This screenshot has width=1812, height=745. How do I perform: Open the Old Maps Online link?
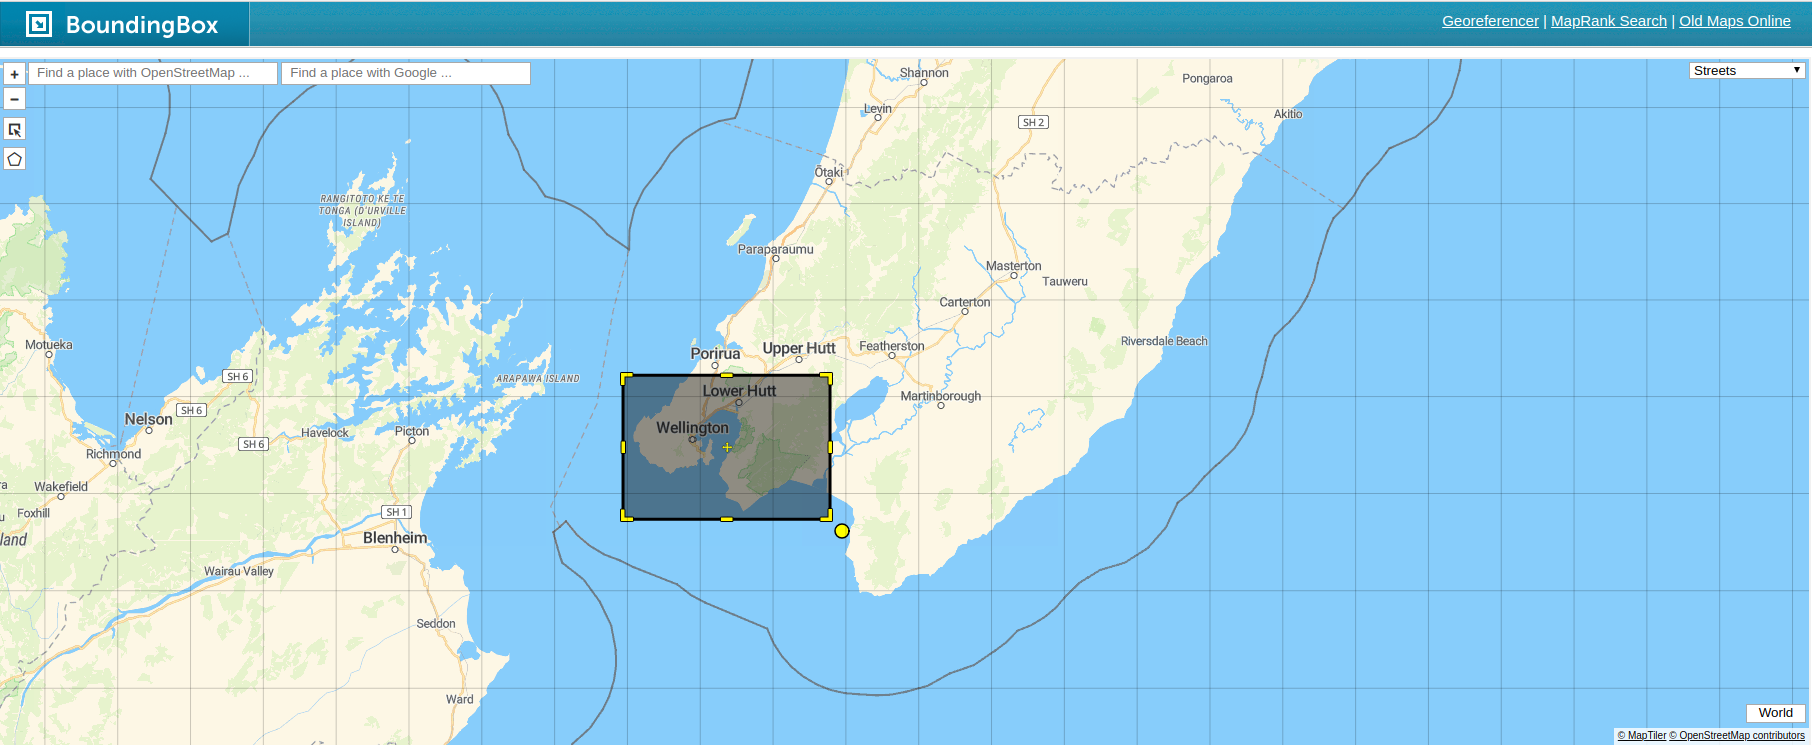[1735, 21]
